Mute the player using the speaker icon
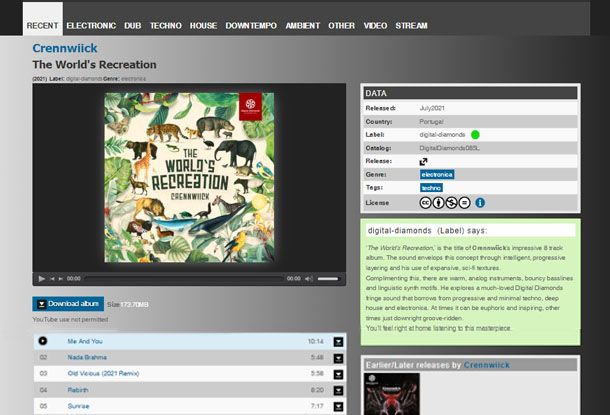Screen dimensions: 610x415 pyautogui.click(x=309, y=278)
